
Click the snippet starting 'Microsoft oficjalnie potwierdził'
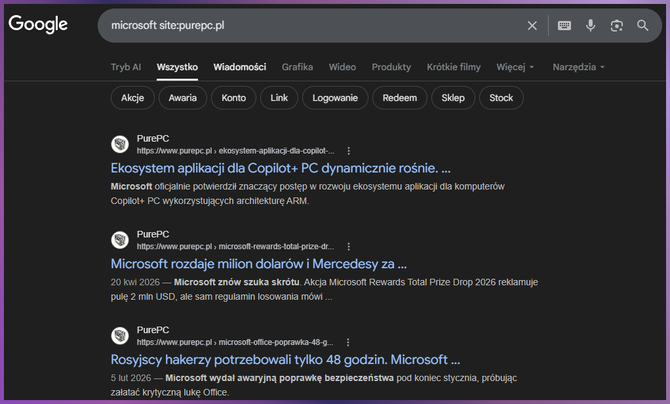[308, 194]
